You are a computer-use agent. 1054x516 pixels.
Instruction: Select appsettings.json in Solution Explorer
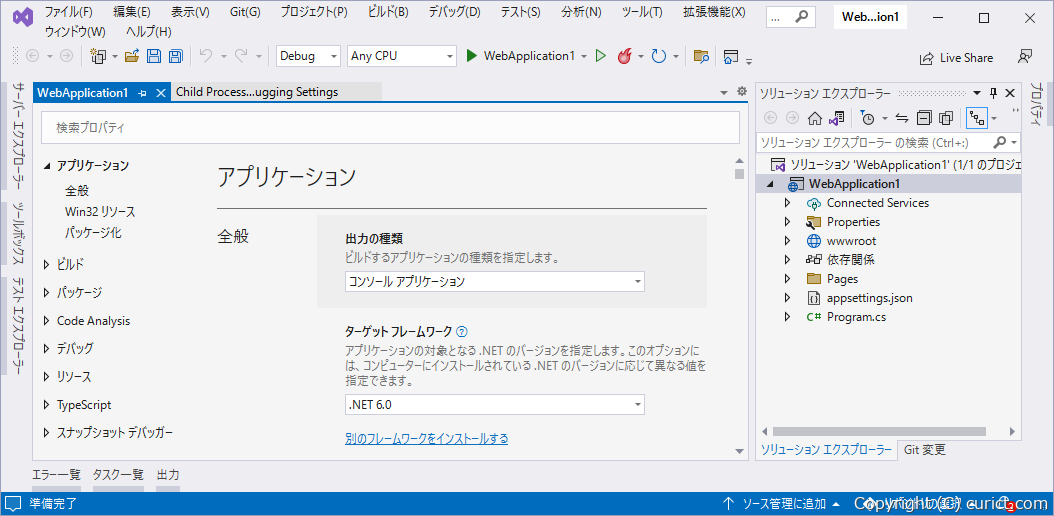pyautogui.click(x=869, y=298)
